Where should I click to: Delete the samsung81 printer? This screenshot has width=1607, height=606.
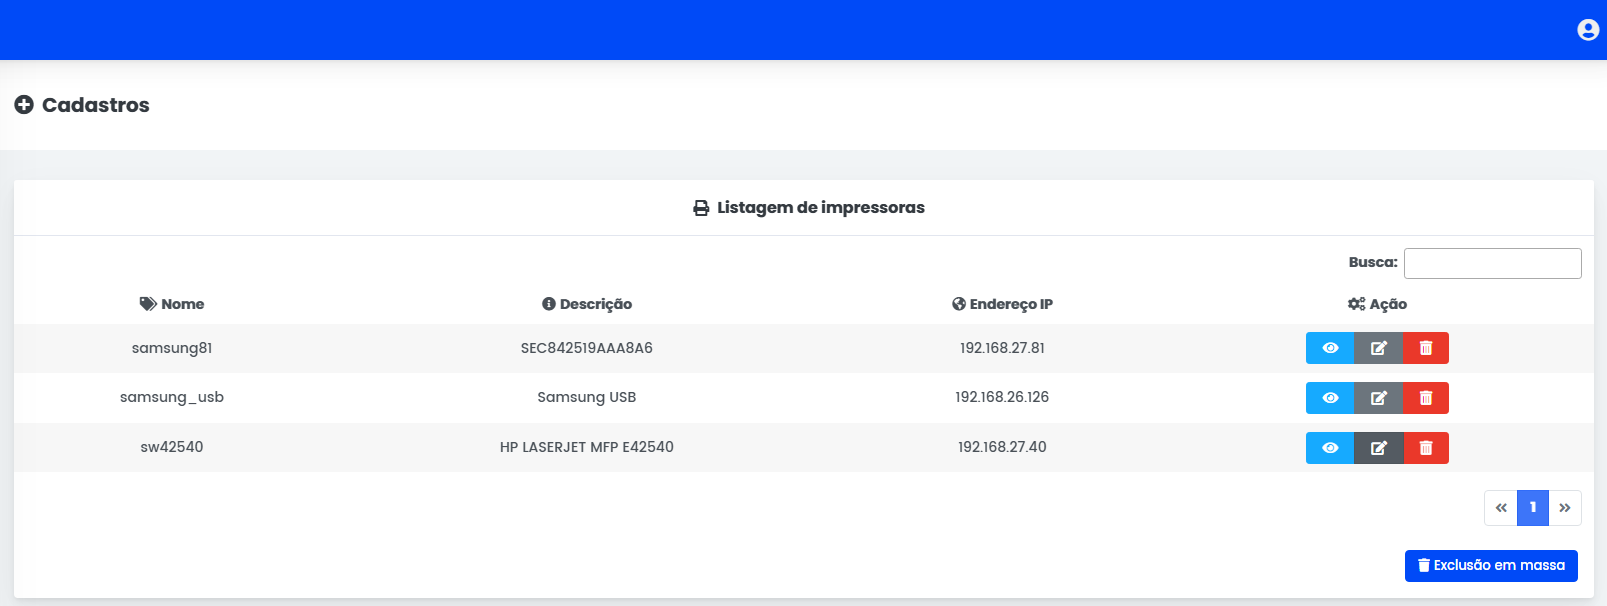click(1426, 348)
